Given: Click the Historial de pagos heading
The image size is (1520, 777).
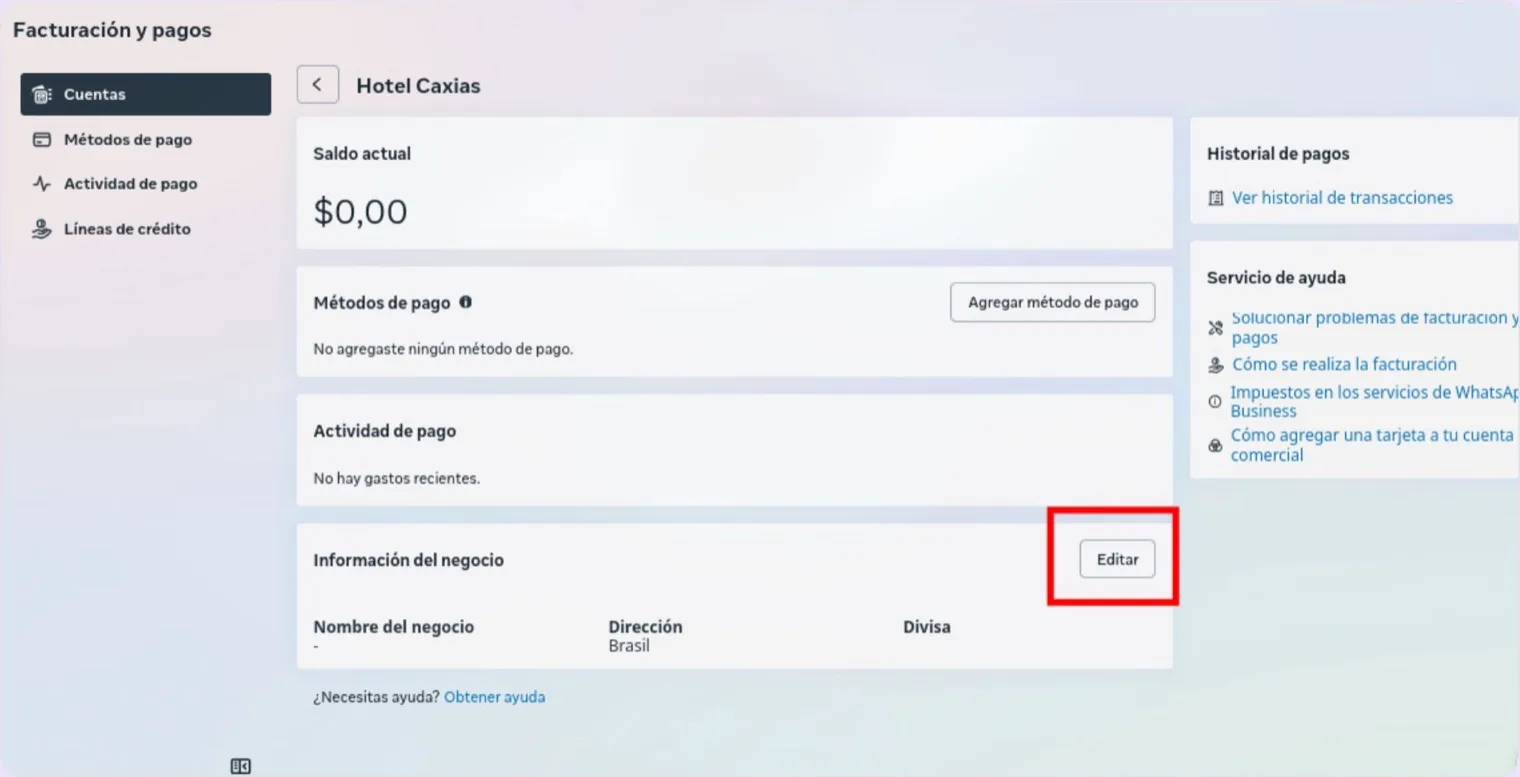Looking at the screenshot, I should (x=1278, y=154).
